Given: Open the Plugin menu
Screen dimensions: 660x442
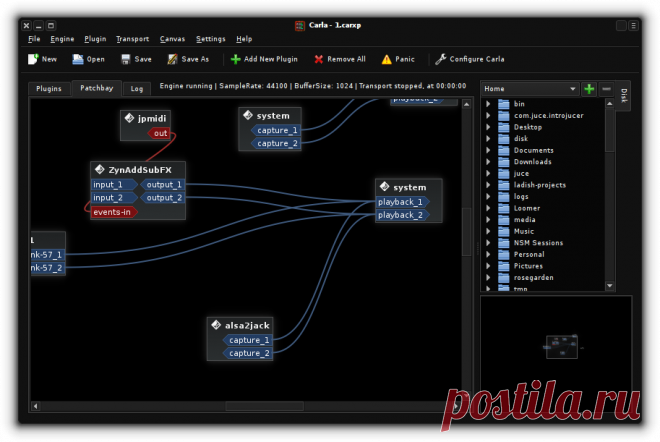Looking at the screenshot, I should coord(95,39).
